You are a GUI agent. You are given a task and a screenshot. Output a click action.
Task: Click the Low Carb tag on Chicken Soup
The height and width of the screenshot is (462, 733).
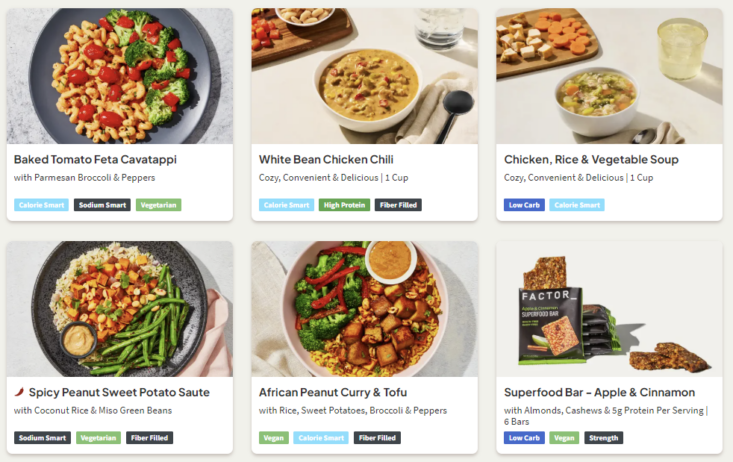(x=524, y=205)
